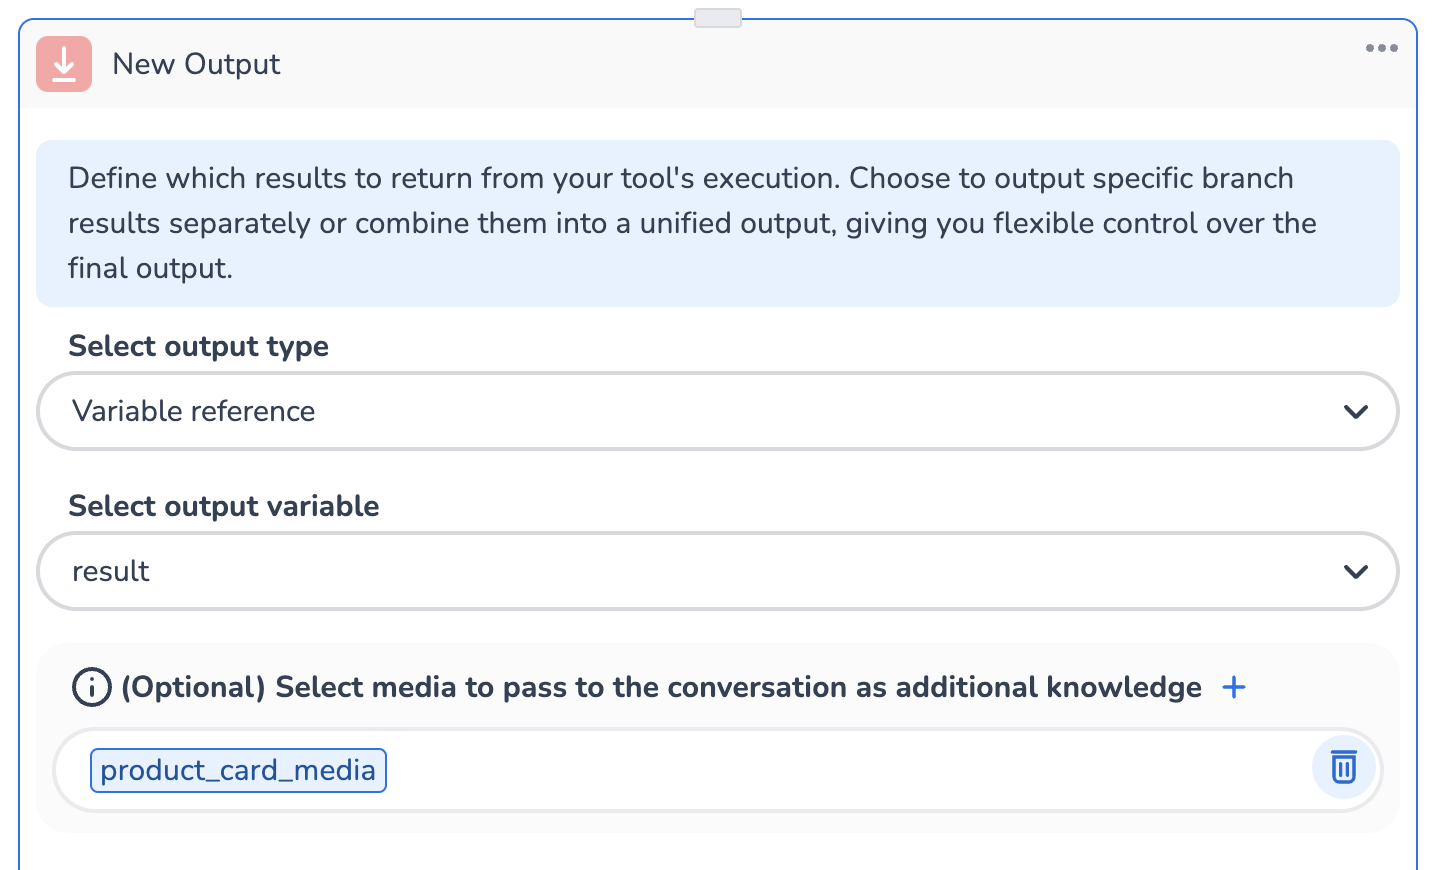Collapse the result variable dropdown chevron
This screenshot has width=1434, height=870.
click(x=1356, y=571)
